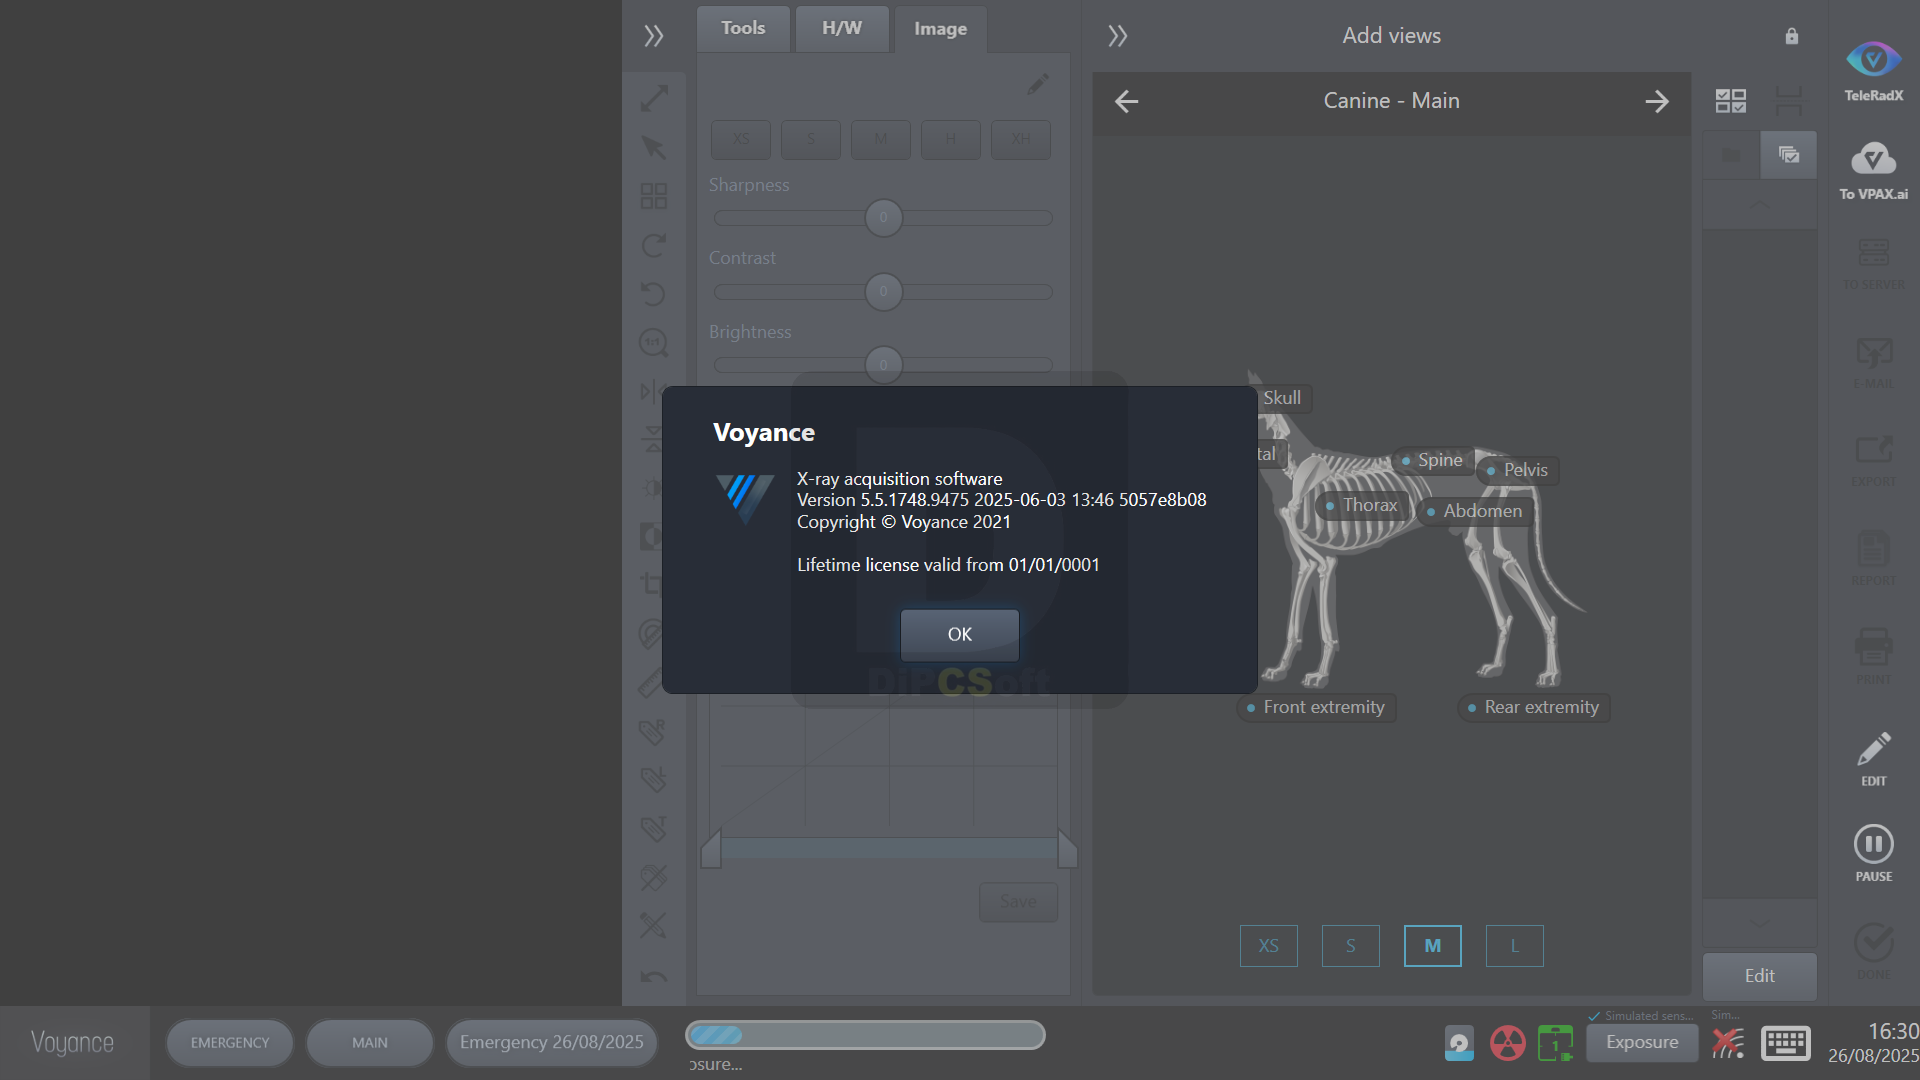This screenshot has height=1080, width=1920.
Task: Toggle the table positioning view icon
Action: point(1788,101)
